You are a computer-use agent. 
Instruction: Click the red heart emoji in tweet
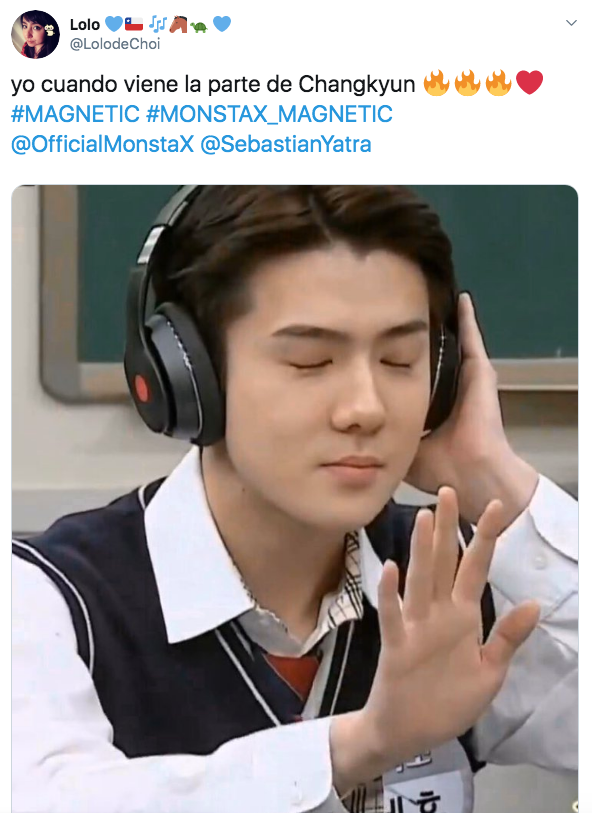(530, 83)
